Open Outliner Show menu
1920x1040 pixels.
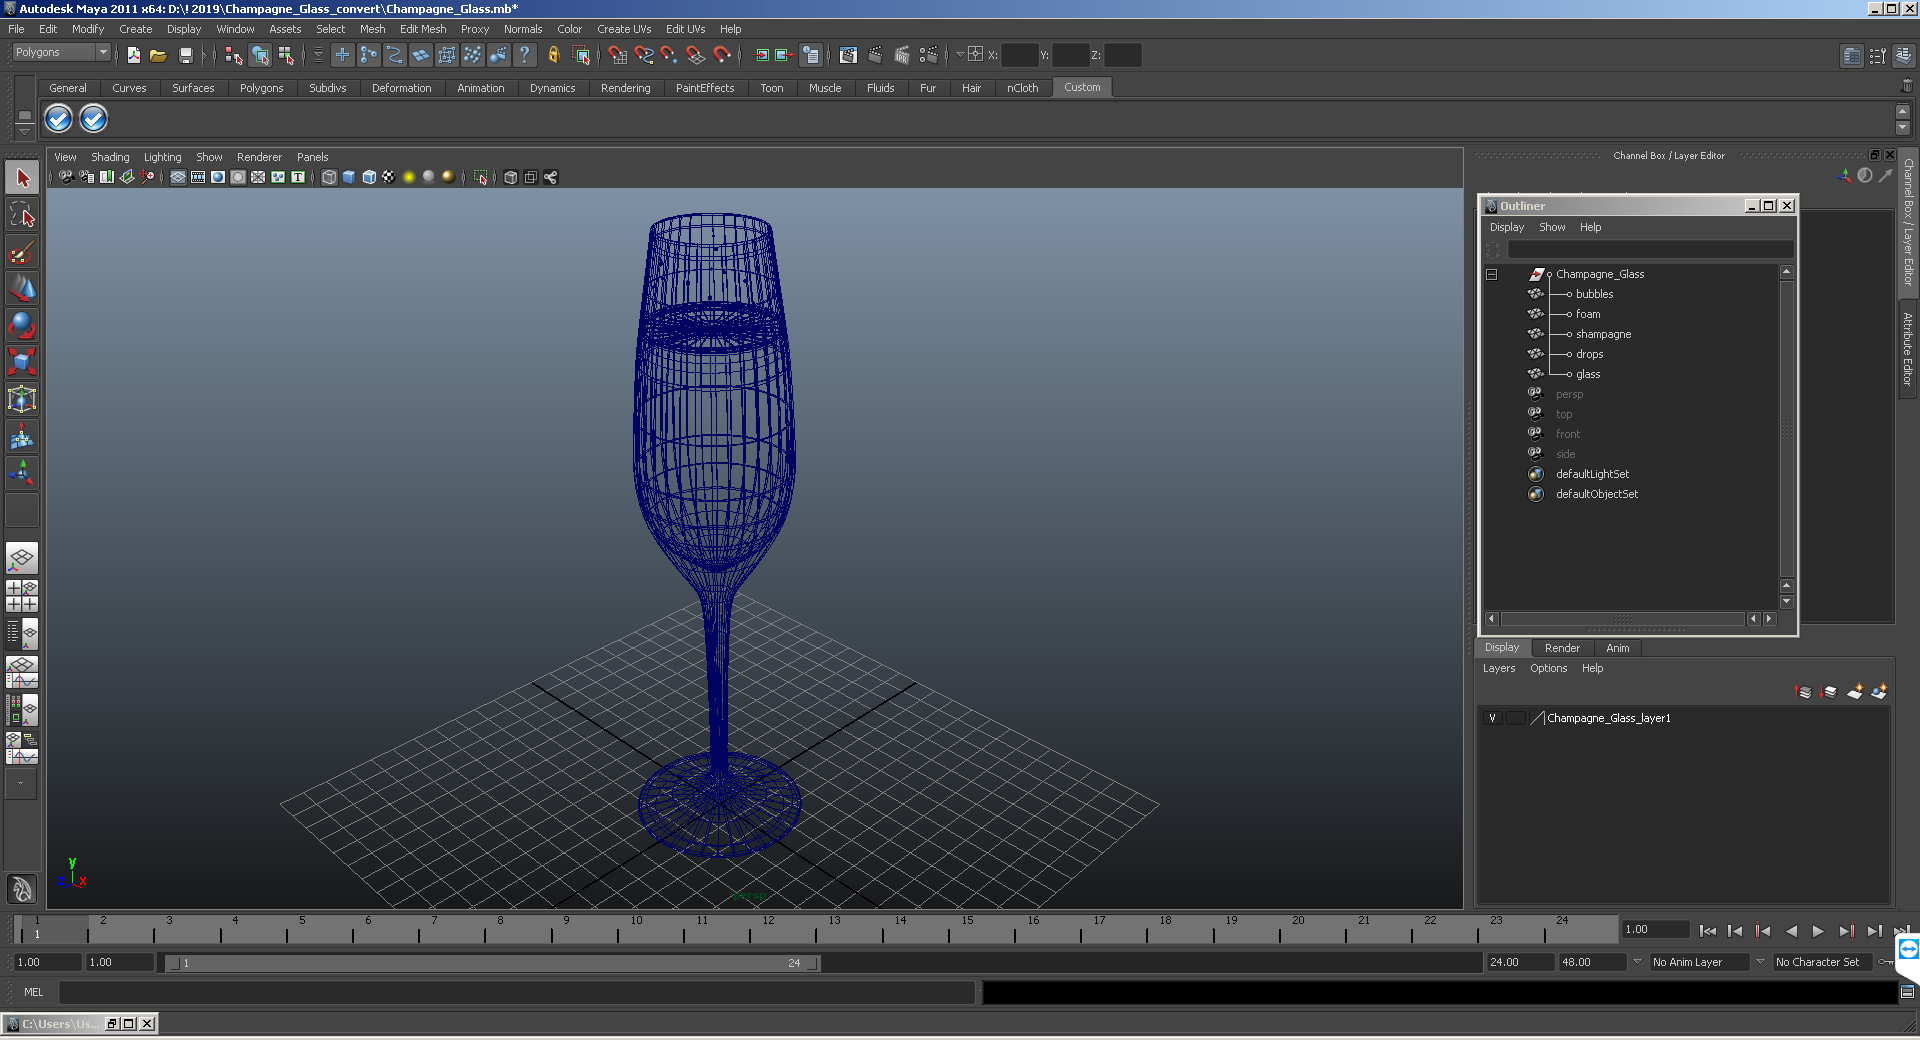[x=1552, y=227]
